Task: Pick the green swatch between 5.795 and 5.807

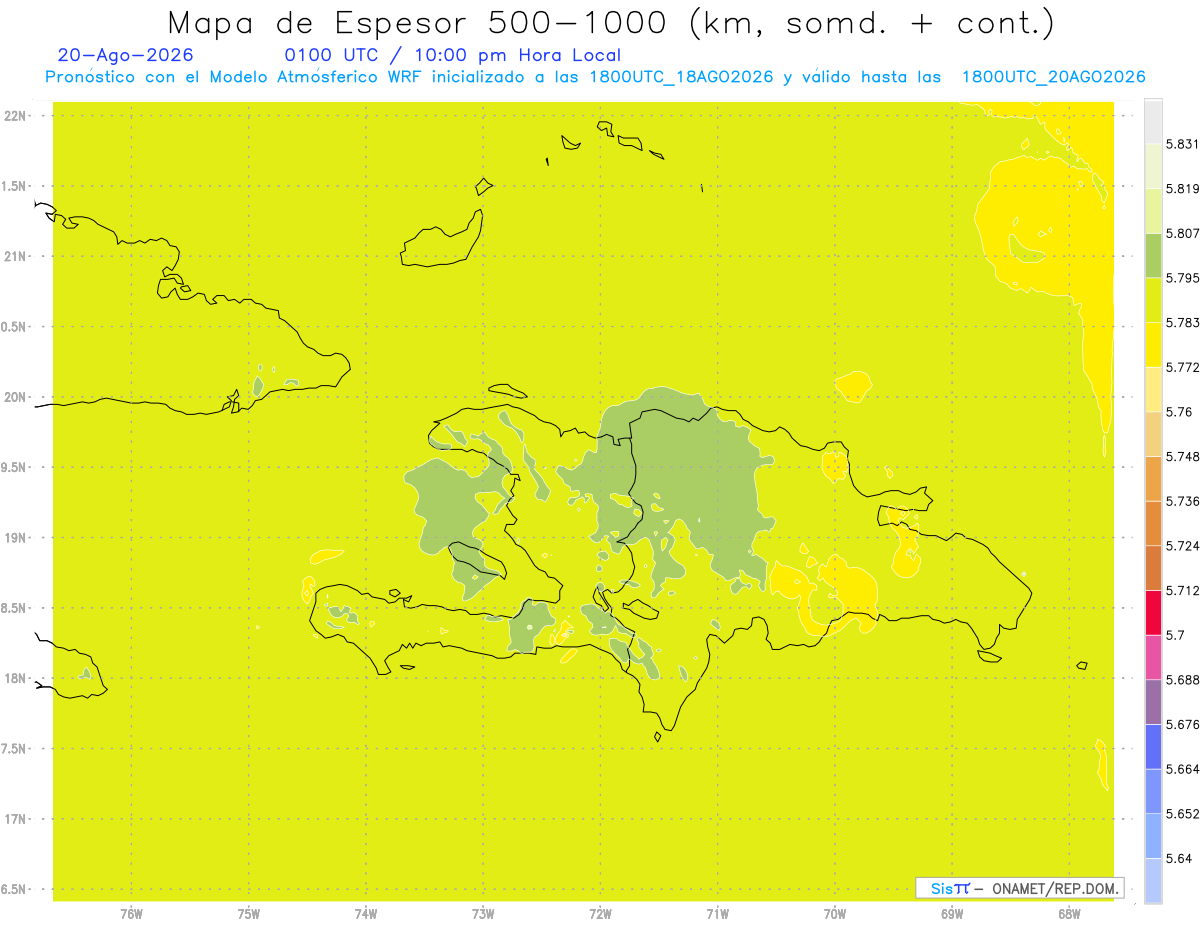Action: click(x=1153, y=256)
